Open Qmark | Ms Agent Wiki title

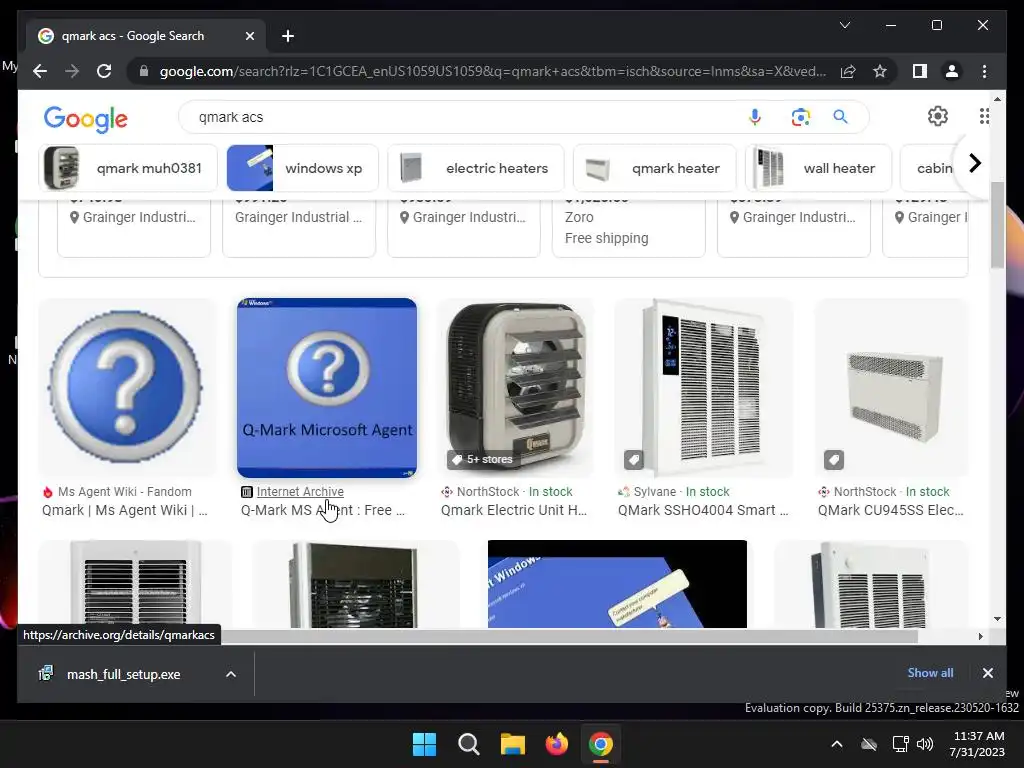point(125,510)
